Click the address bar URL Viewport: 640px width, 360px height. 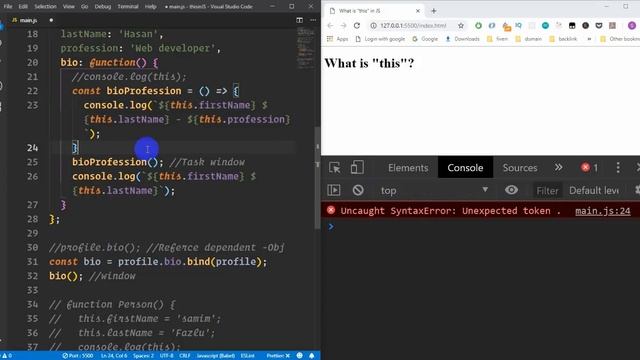click(413, 26)
